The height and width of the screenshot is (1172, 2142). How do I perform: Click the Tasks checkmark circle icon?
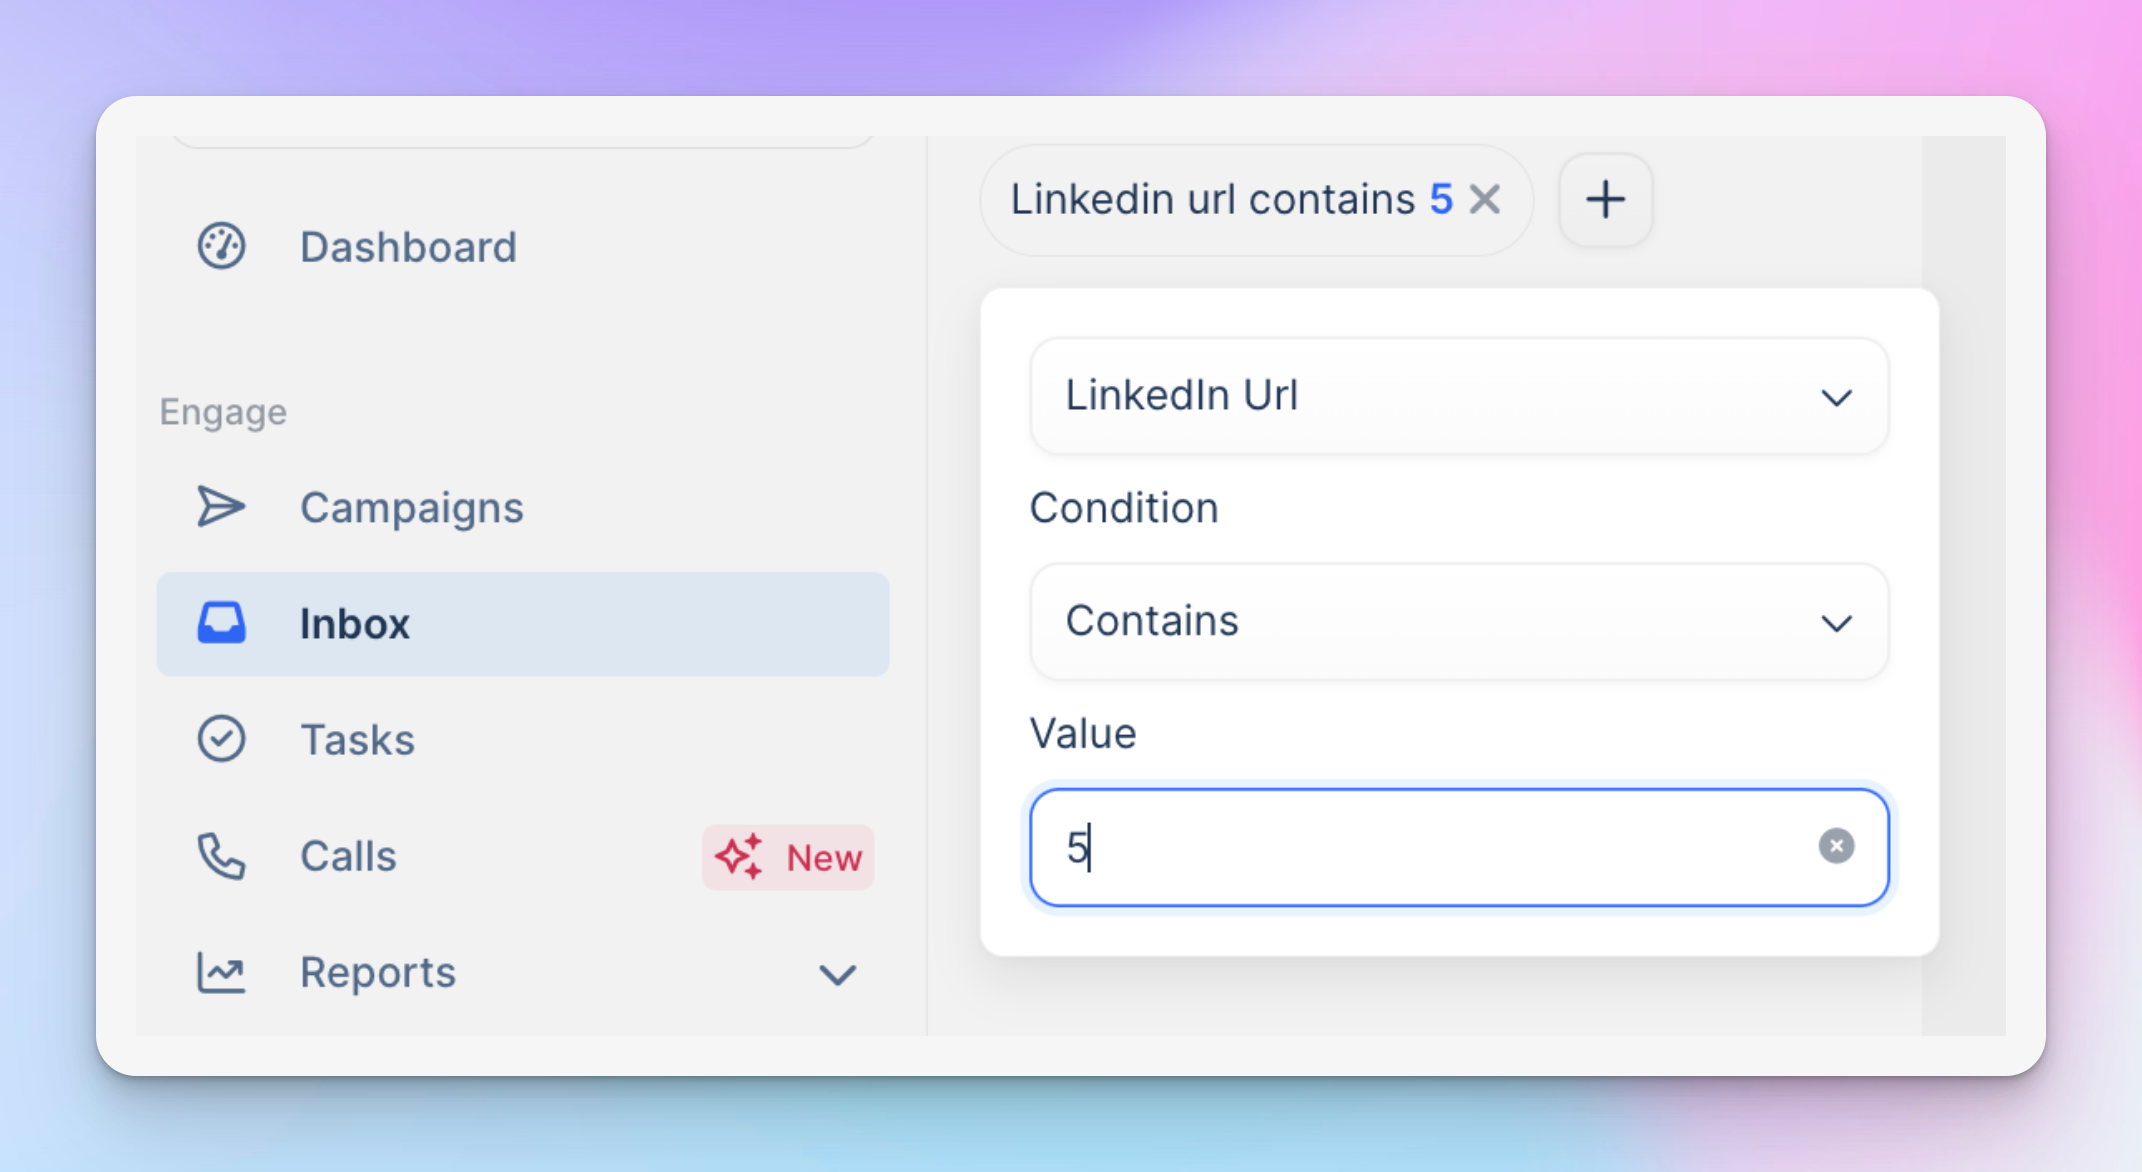(x=221, y=739)
